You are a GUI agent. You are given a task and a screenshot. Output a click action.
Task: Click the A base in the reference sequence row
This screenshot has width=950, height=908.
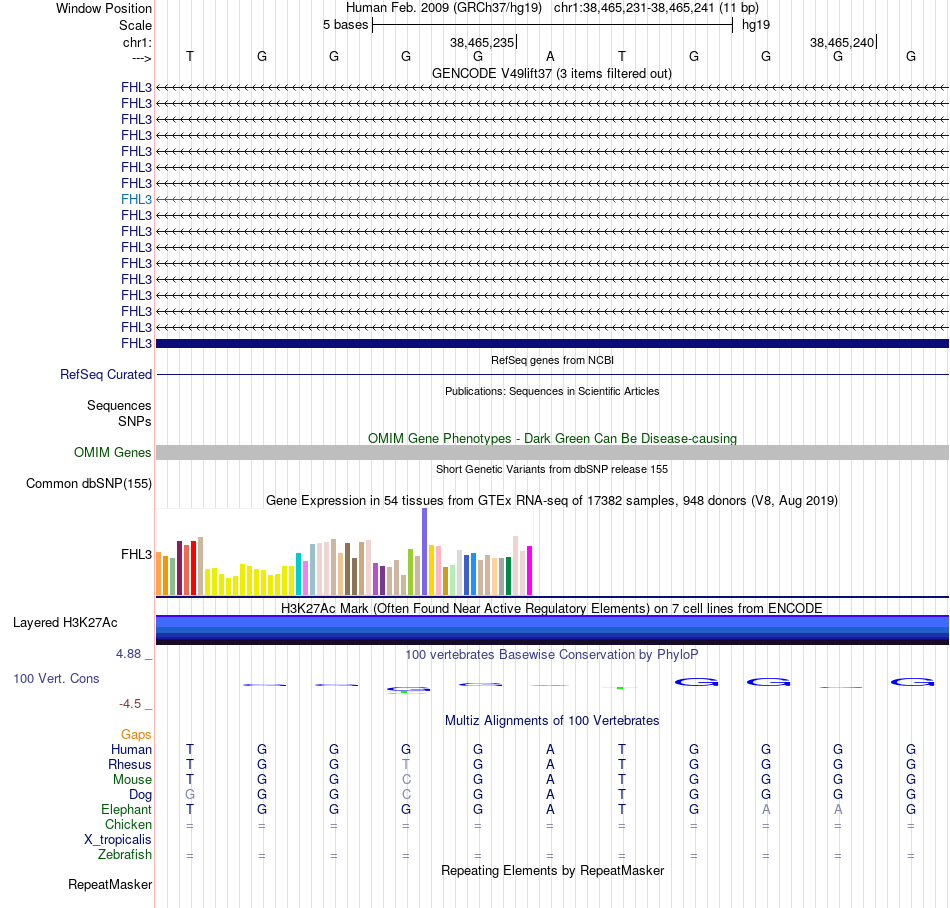click(550, 56)
